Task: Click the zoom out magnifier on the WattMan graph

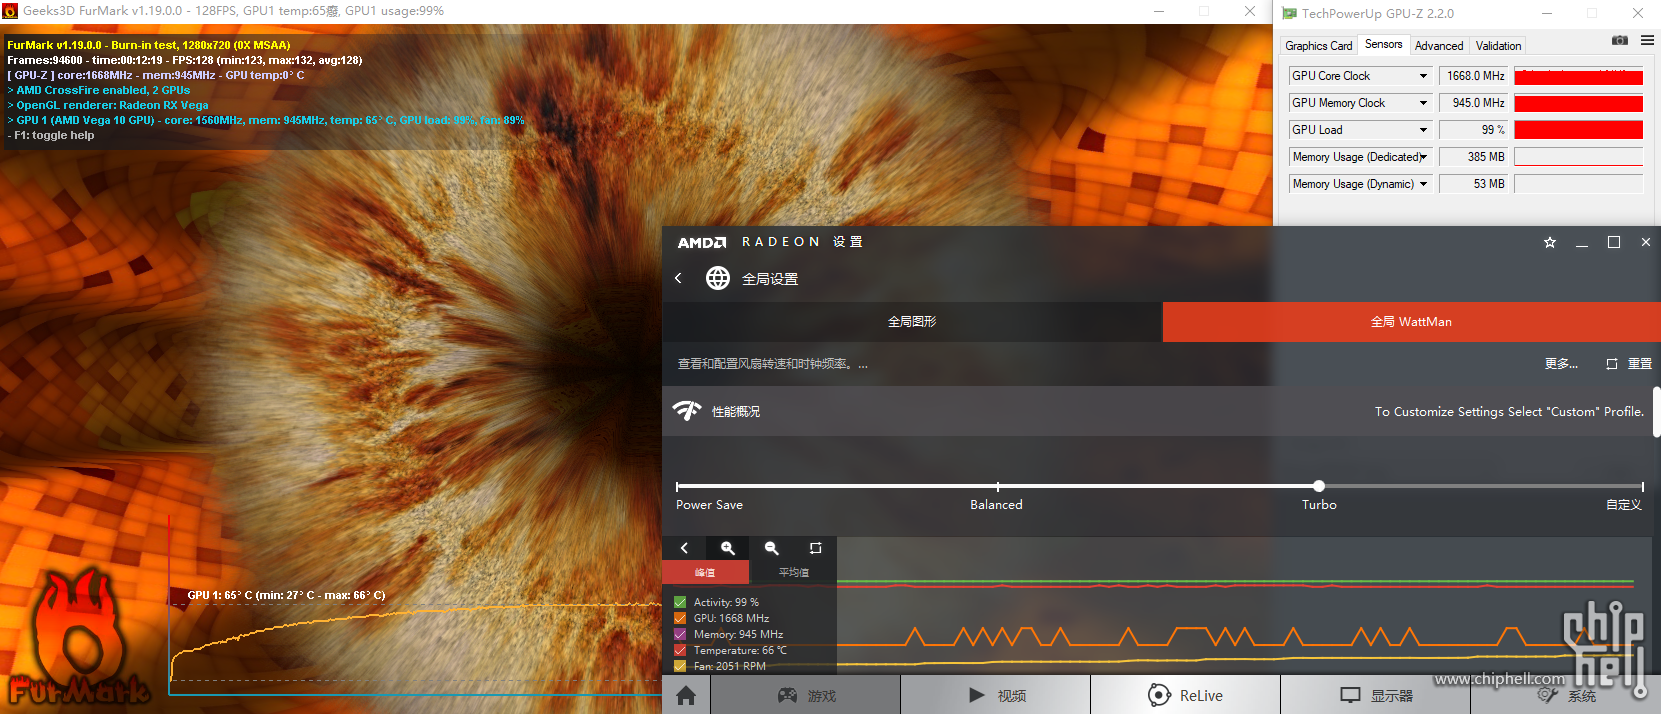Action: (x=772, y=548)
